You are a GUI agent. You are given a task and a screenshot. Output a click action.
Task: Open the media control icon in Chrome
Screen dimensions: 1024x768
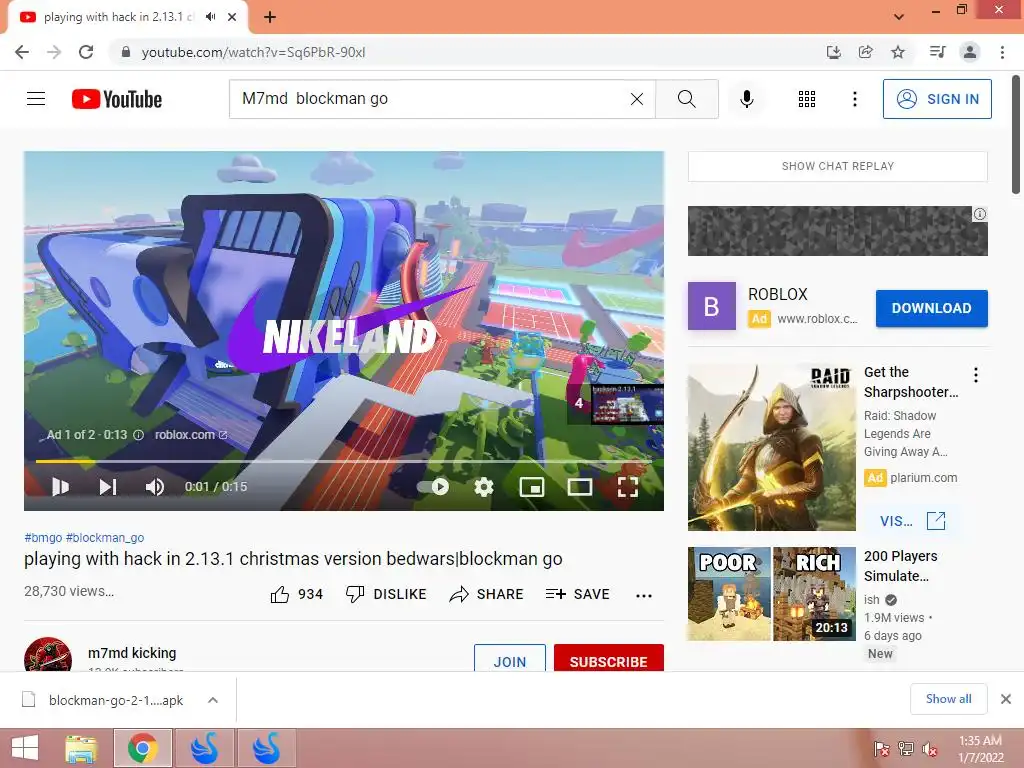pos(937,52)
